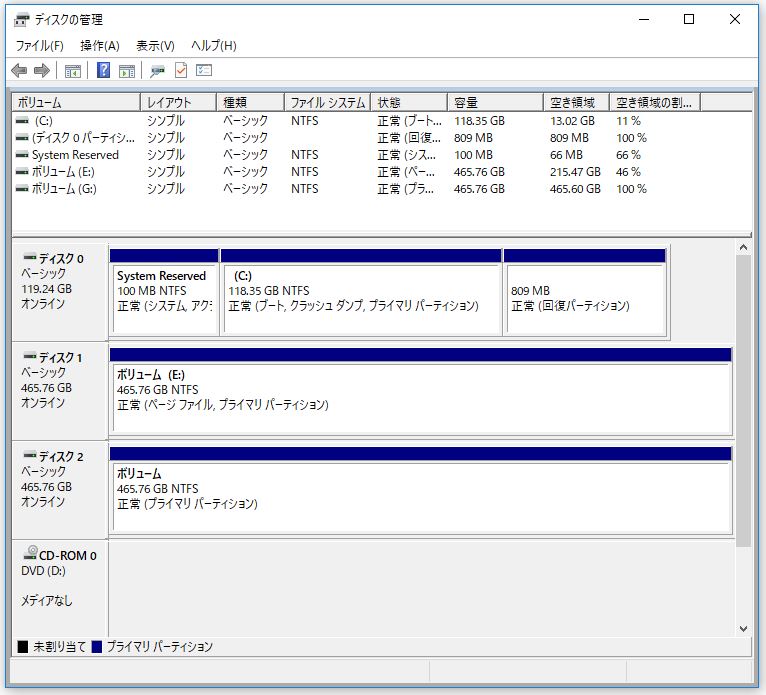Click the settings list toolbar icon
The height and width of the screenshot is (695, 766).
[x=204, y=70]
